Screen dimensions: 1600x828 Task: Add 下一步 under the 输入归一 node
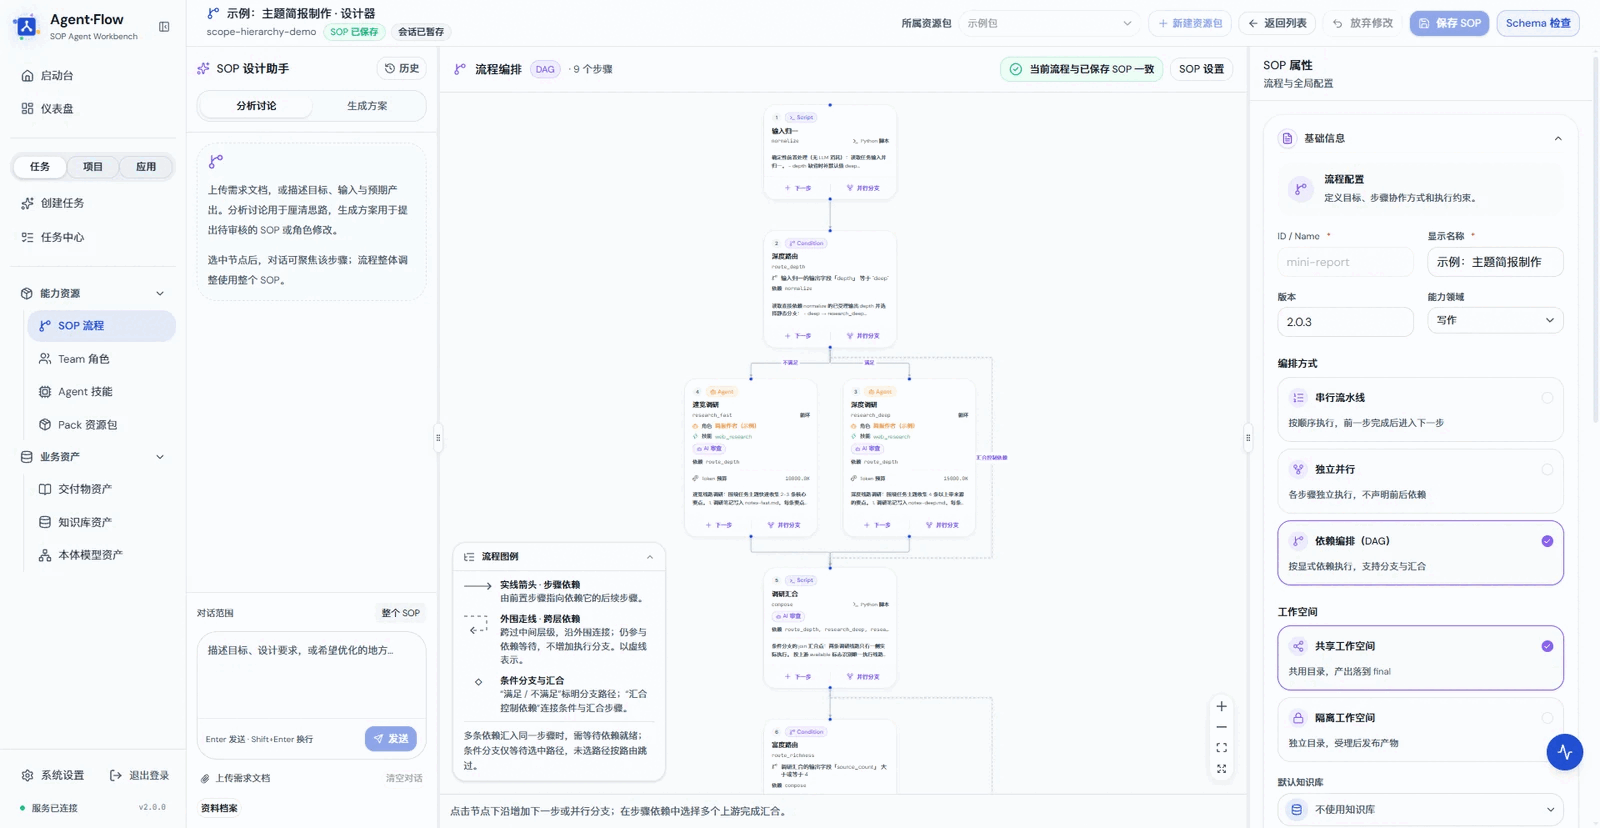(x=798, y=188)
